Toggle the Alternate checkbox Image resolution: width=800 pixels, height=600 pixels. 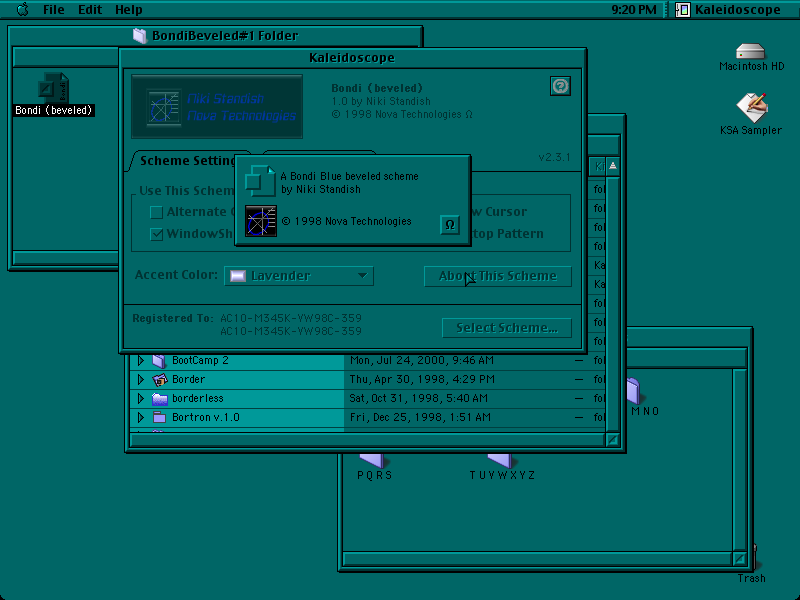pyautogui.click(x=156, y=212)
